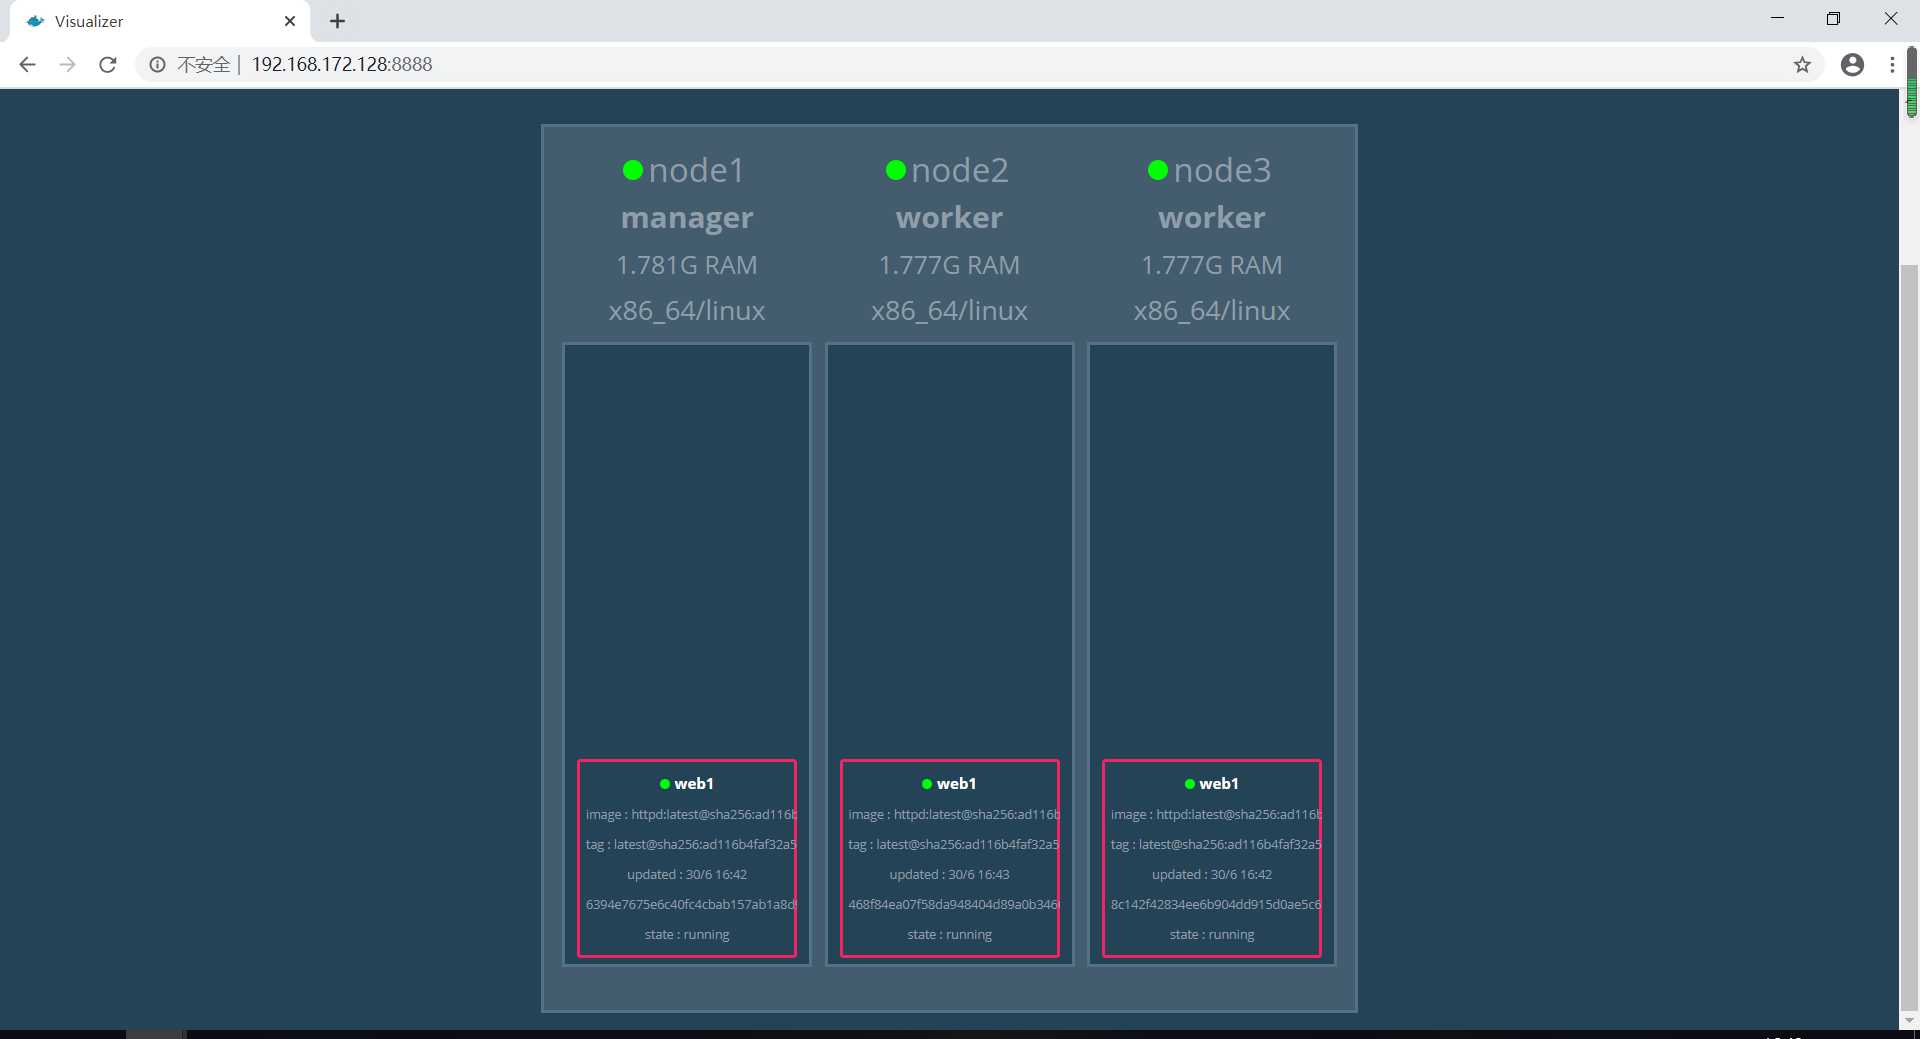The height and width of the screenshot is (1039, 1920).
Task: Click the Docker whale favicon on tab
Action: pyautogui.click(x=36, y=21)
